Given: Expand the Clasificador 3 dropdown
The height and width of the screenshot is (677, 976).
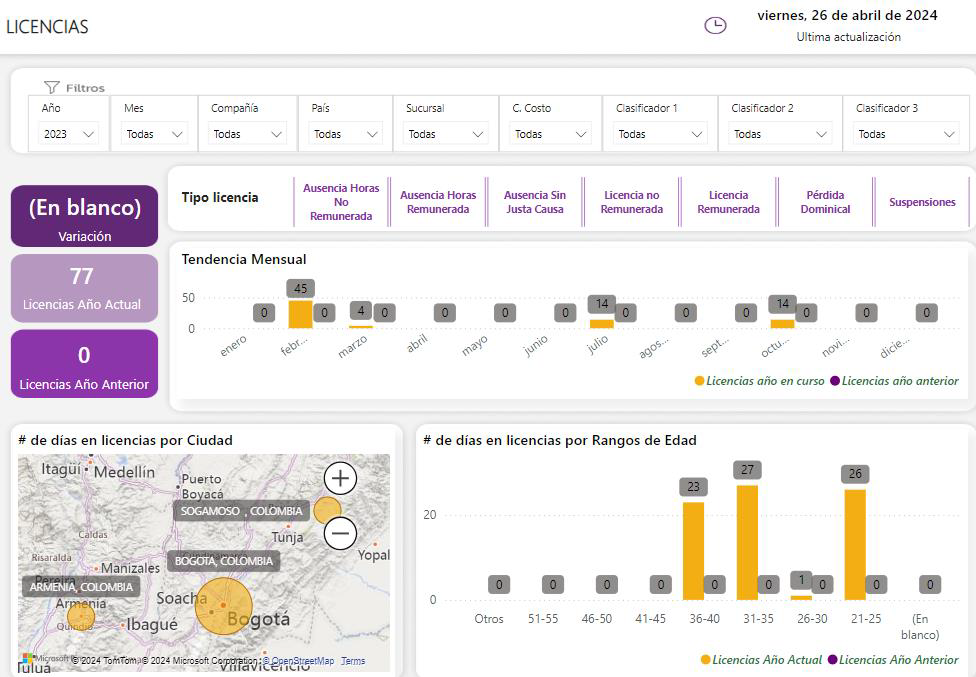Looking at the screenshot, I should click(x=906, y=134).
